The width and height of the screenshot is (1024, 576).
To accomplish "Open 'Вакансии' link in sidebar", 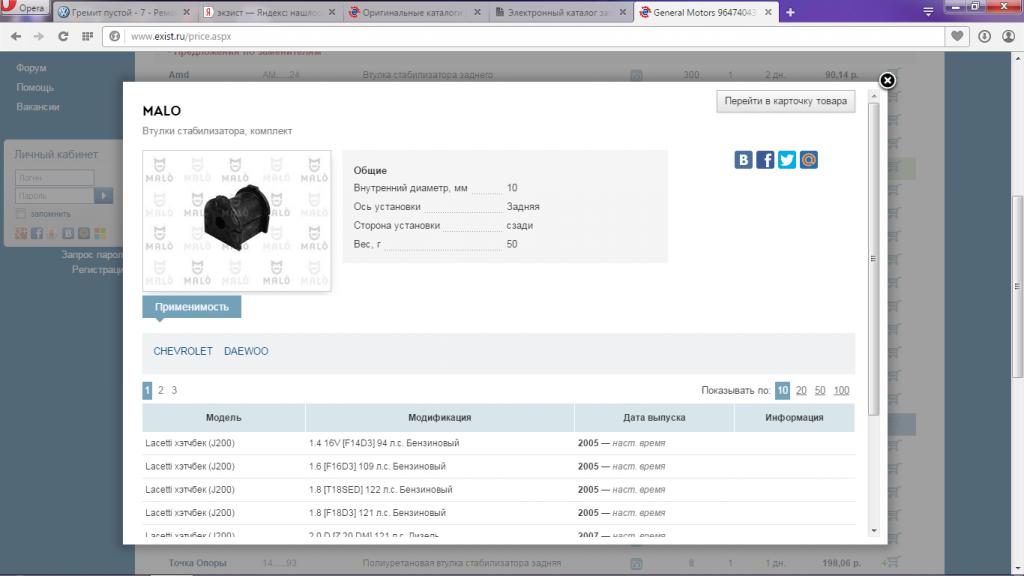I will coord(37,107).
